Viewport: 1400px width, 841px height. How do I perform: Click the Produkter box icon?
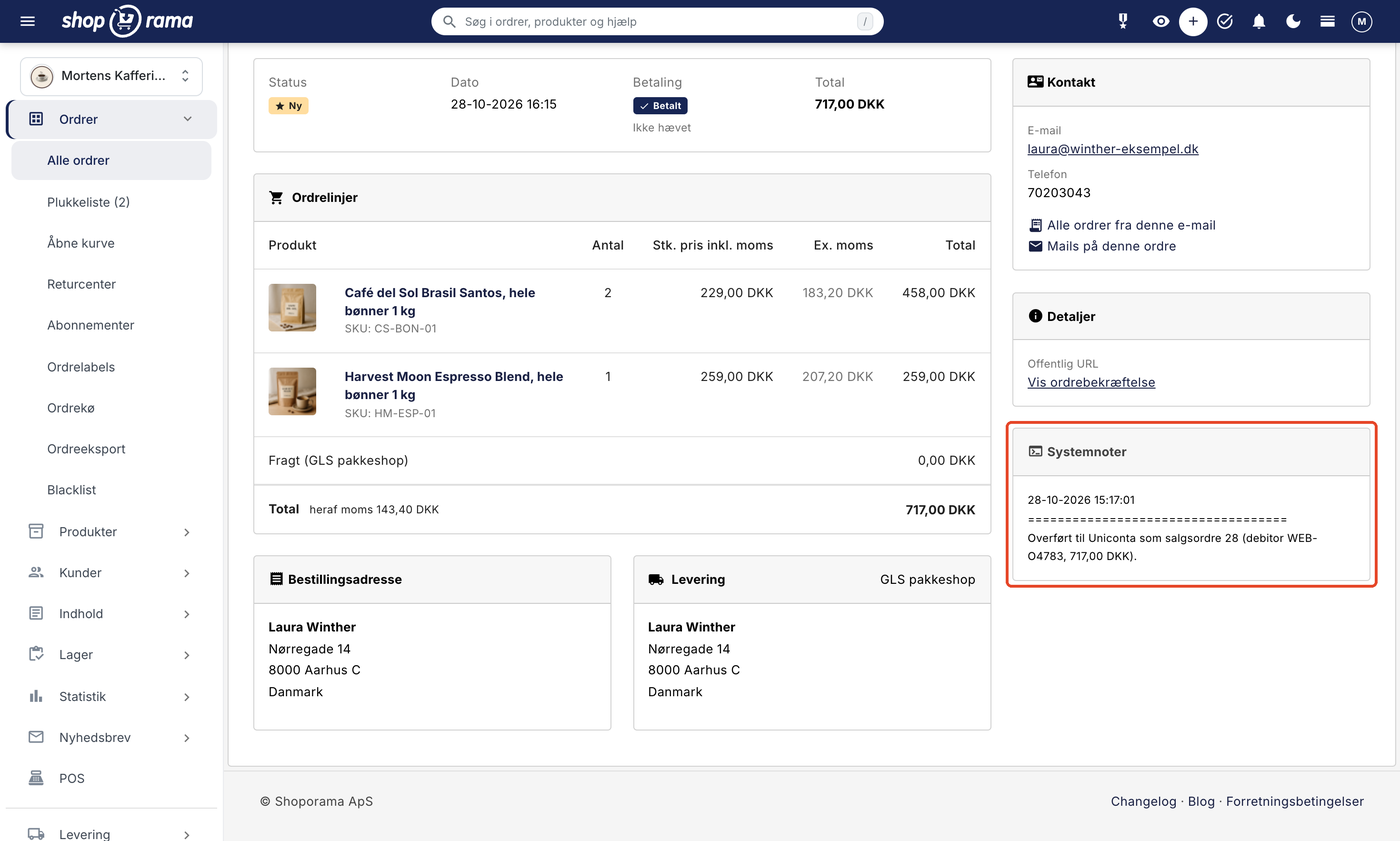point(36,531)
